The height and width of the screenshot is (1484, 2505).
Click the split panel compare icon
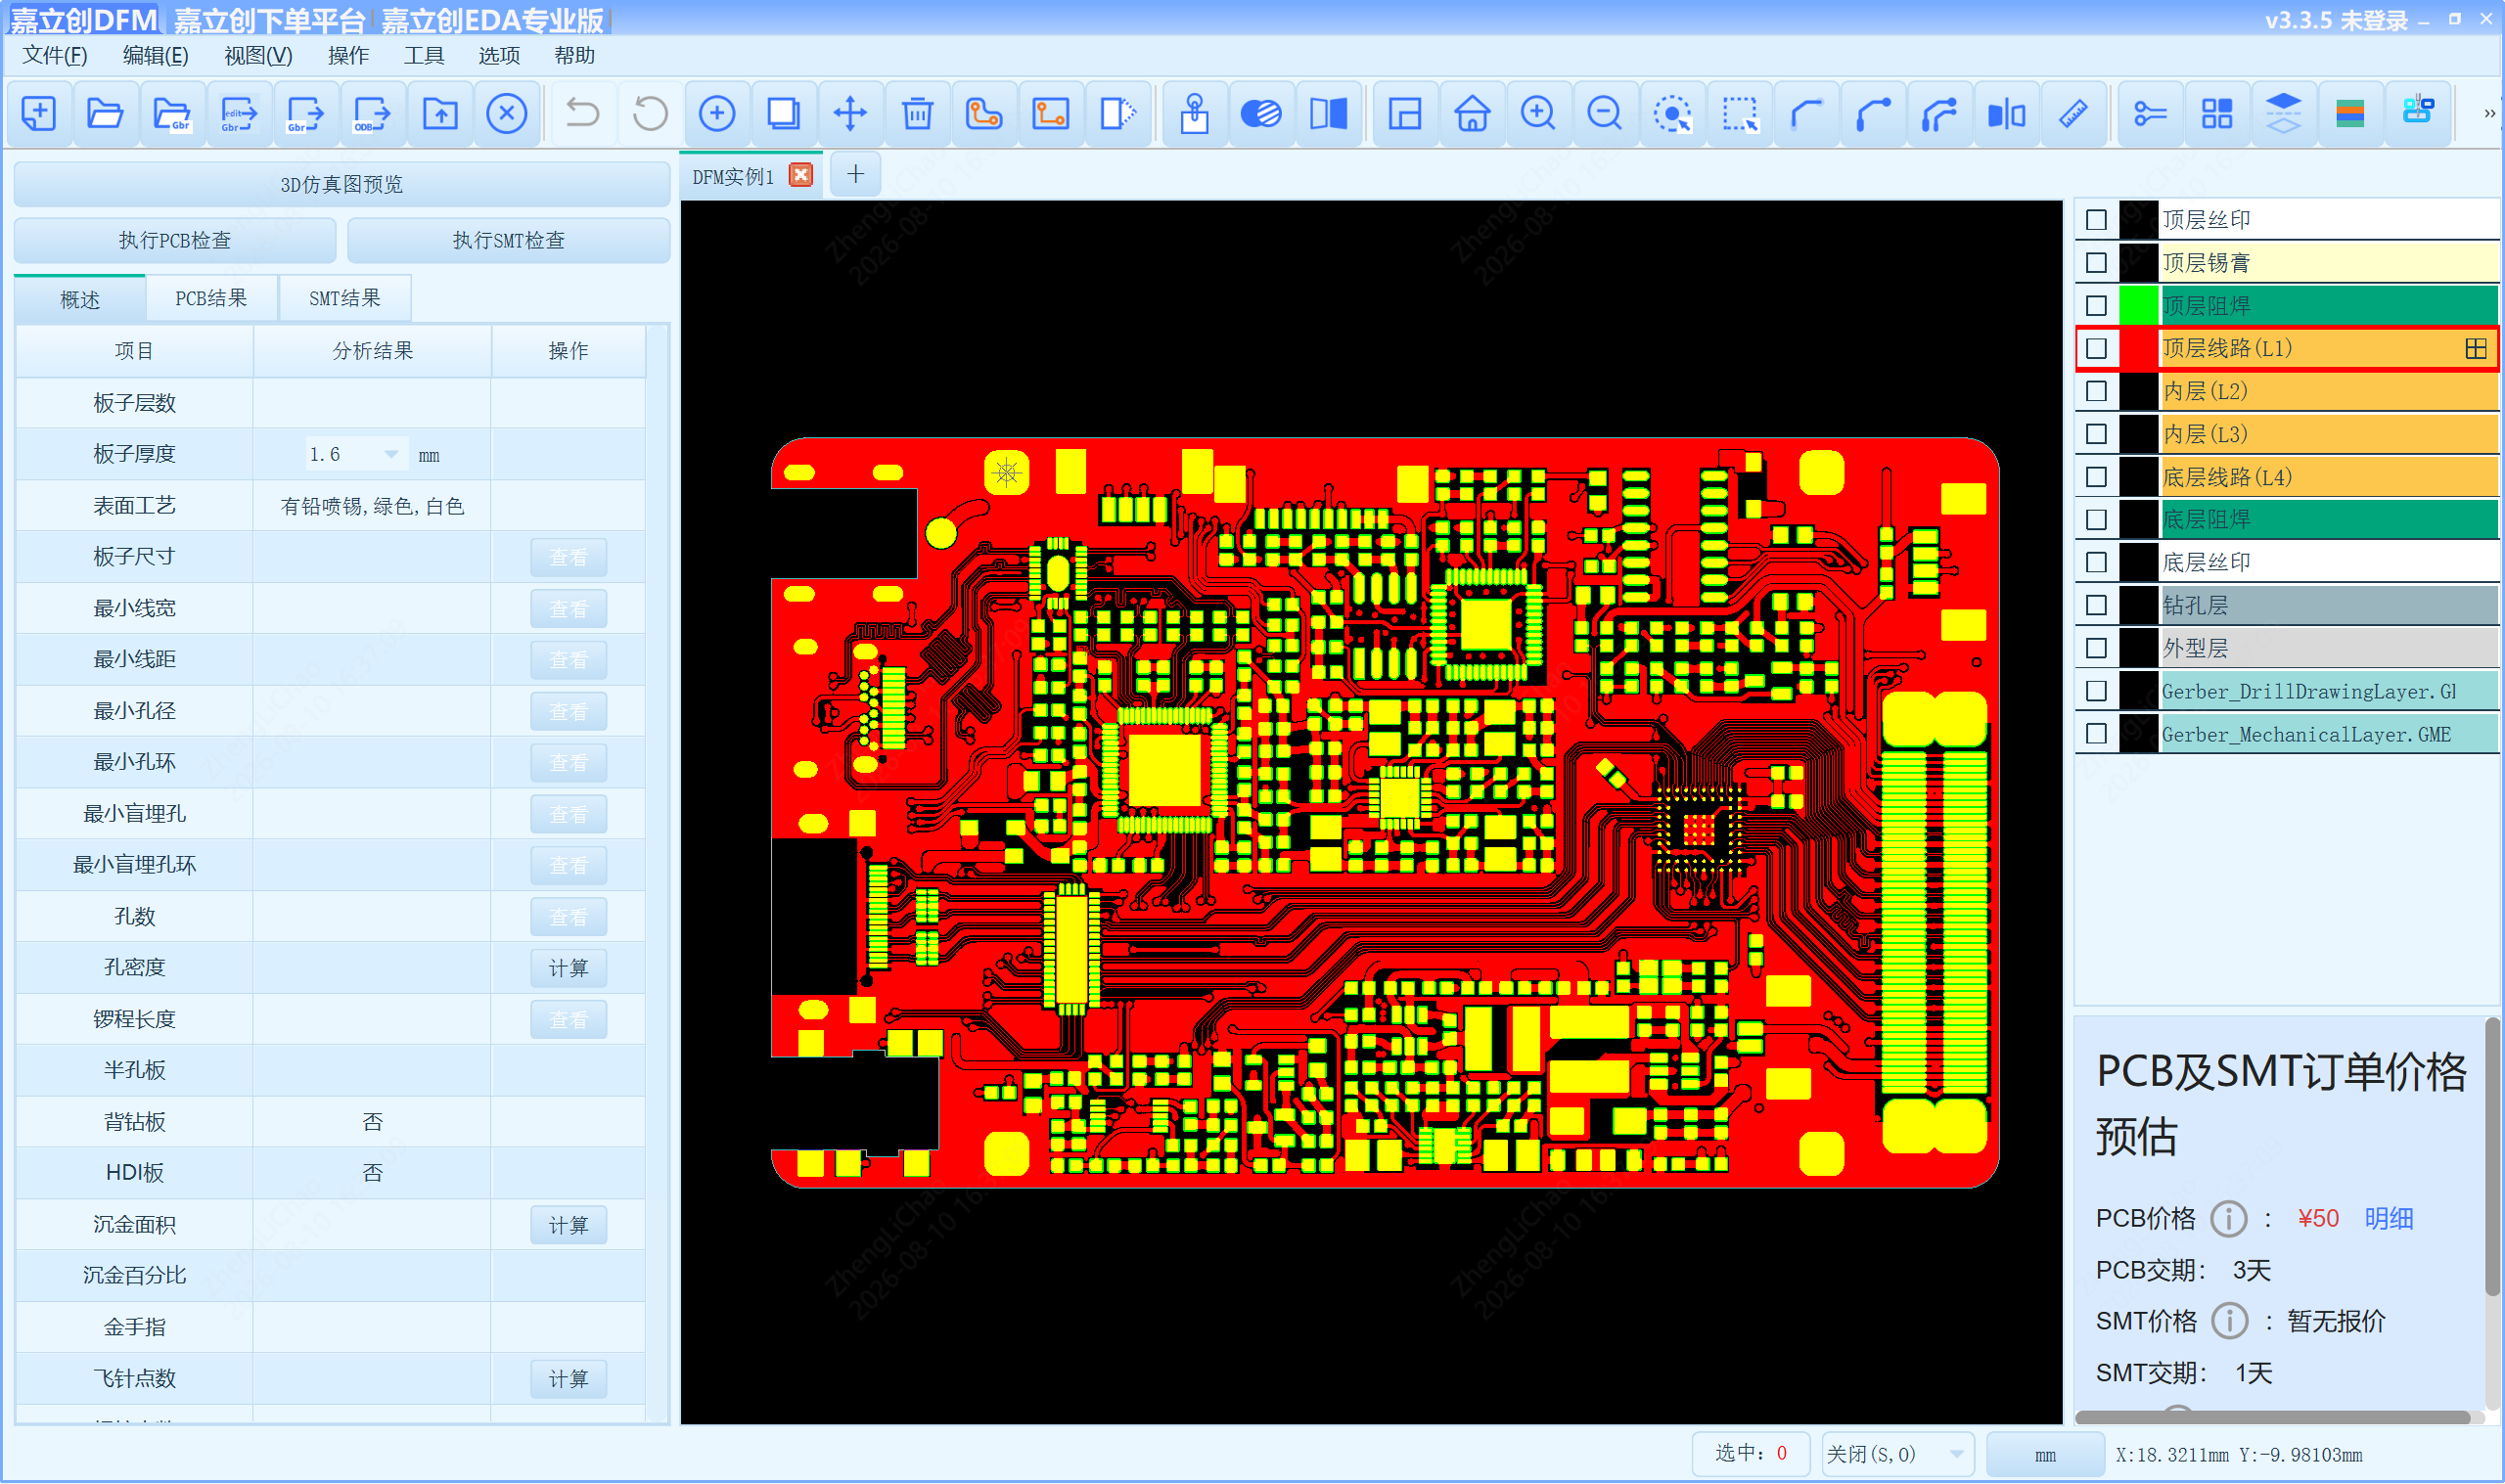coord(1329,113)
